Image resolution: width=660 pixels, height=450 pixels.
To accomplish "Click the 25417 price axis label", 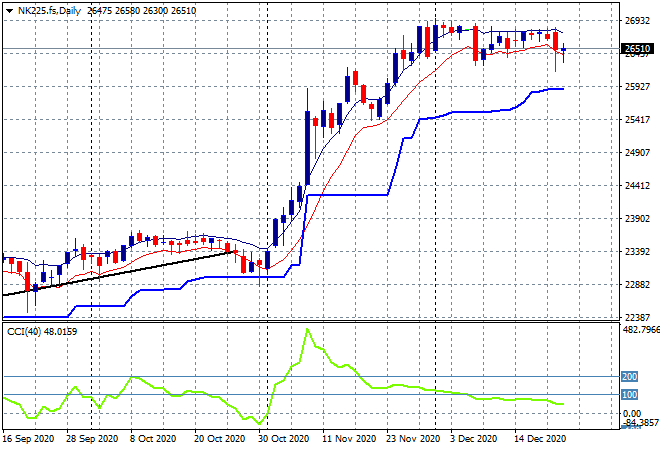I will coord(637,120).
